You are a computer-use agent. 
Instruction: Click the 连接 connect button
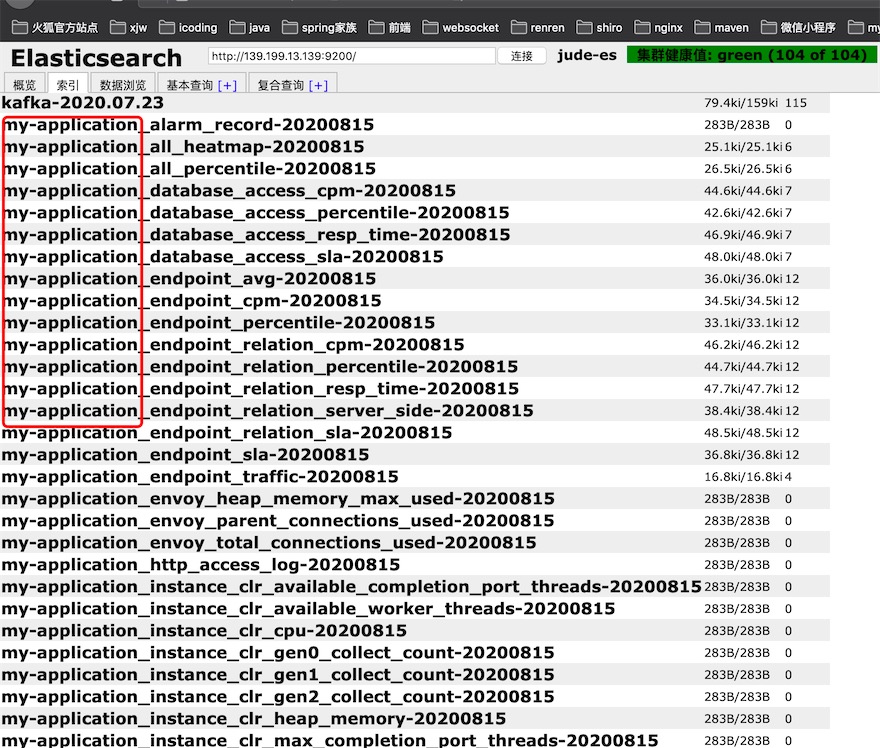click(x=521, y=56)
